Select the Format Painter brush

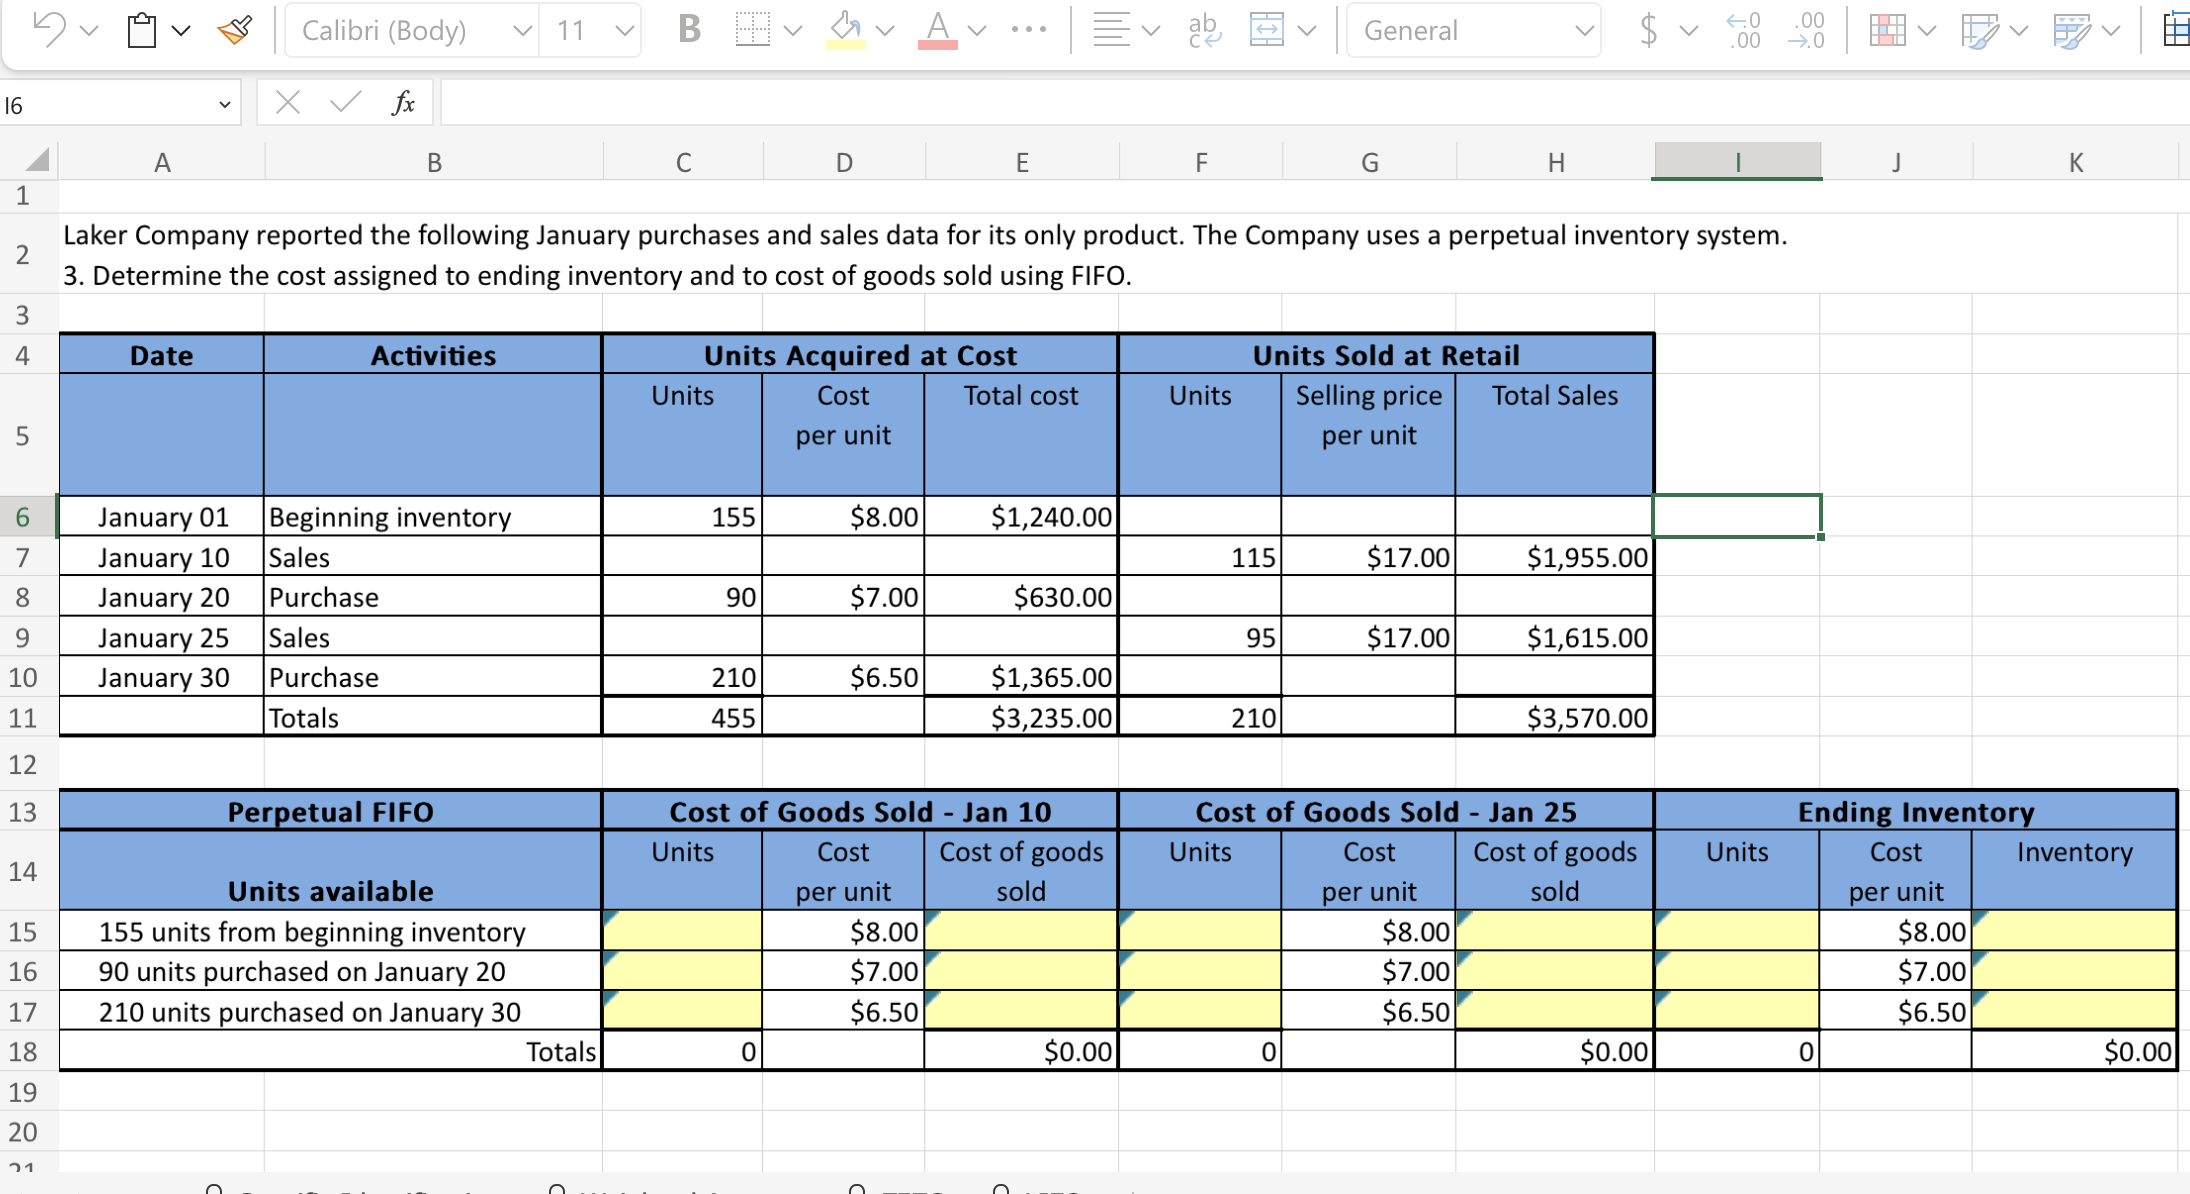(x=234, y=30)
